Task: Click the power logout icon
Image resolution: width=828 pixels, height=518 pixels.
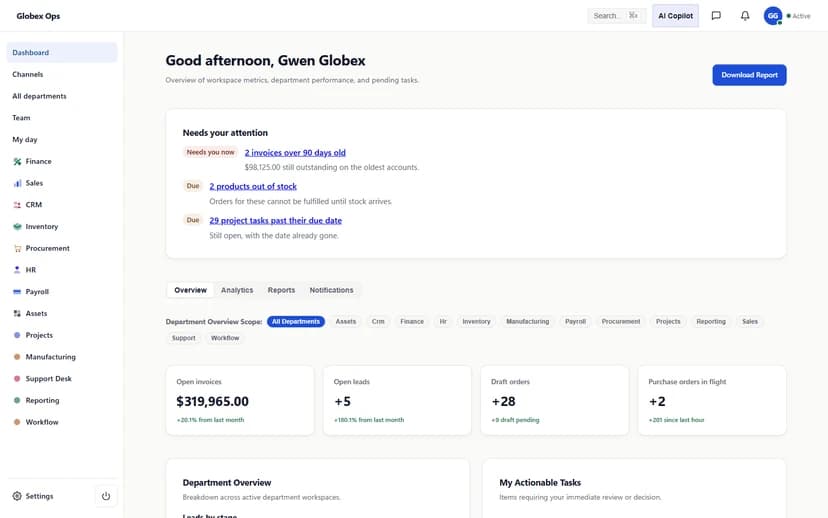Action: 106,496
